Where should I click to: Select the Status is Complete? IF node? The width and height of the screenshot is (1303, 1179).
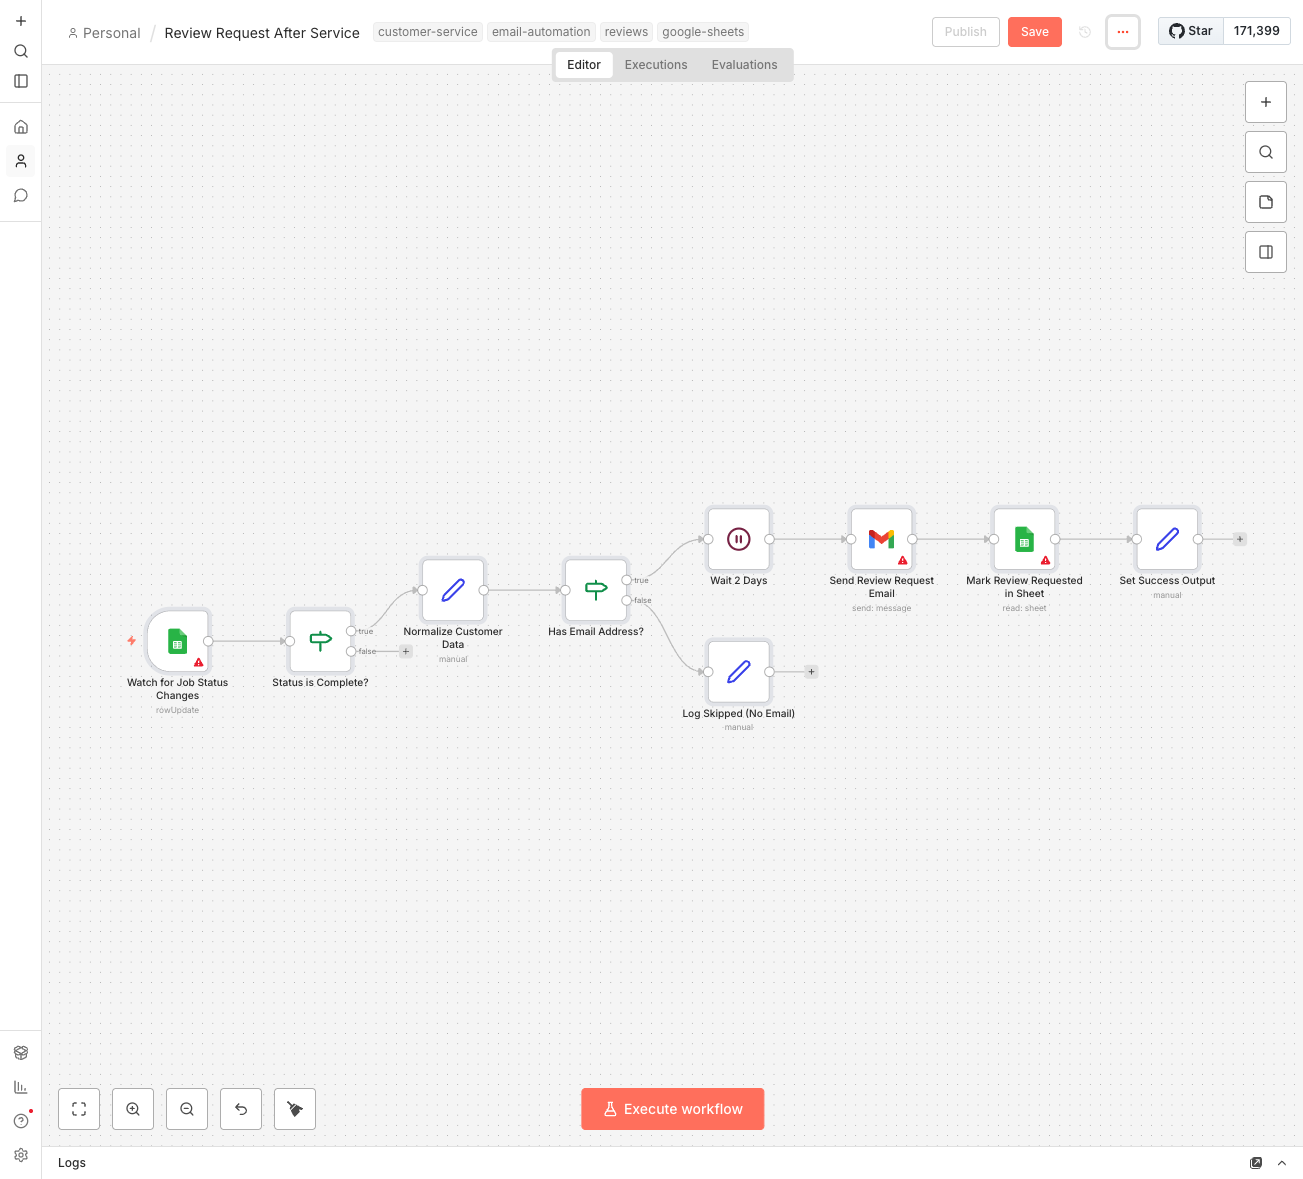pos(320,641)
